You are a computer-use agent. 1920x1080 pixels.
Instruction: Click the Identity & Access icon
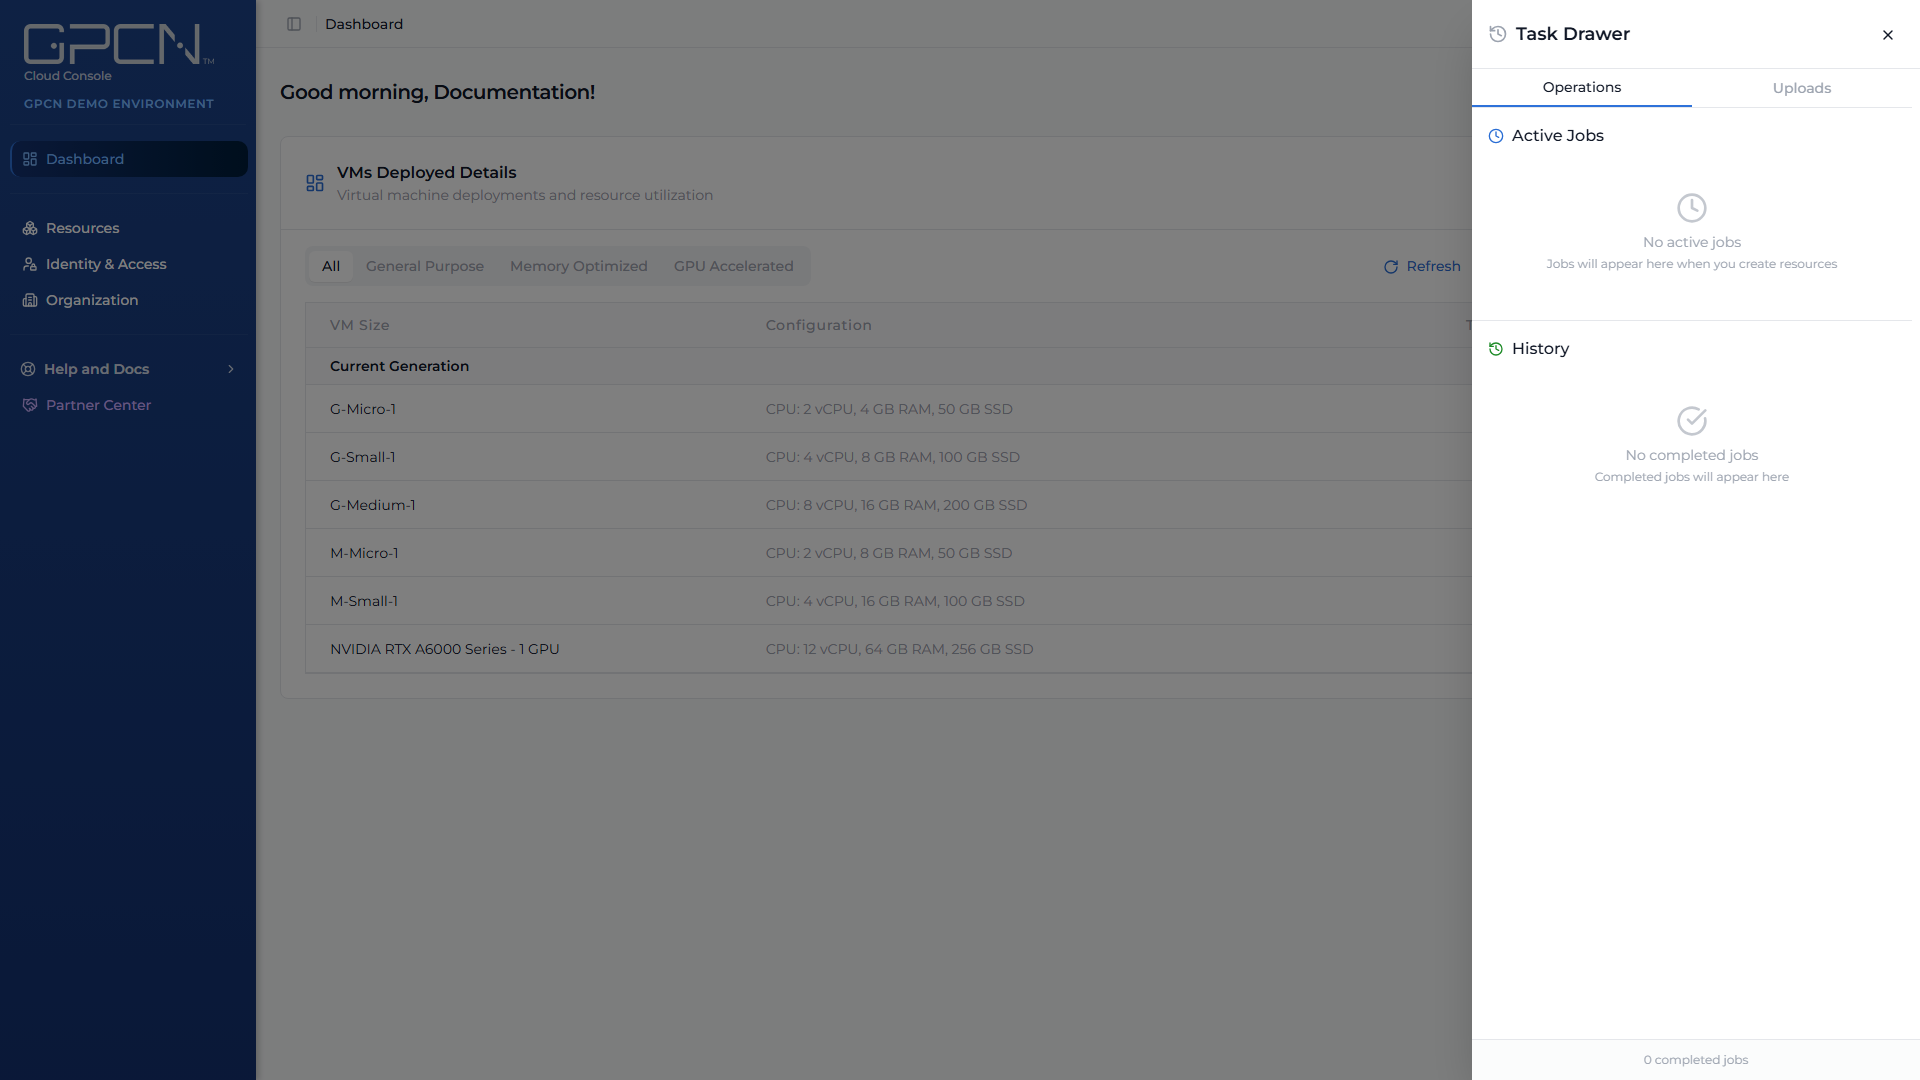tap(30, 264)
